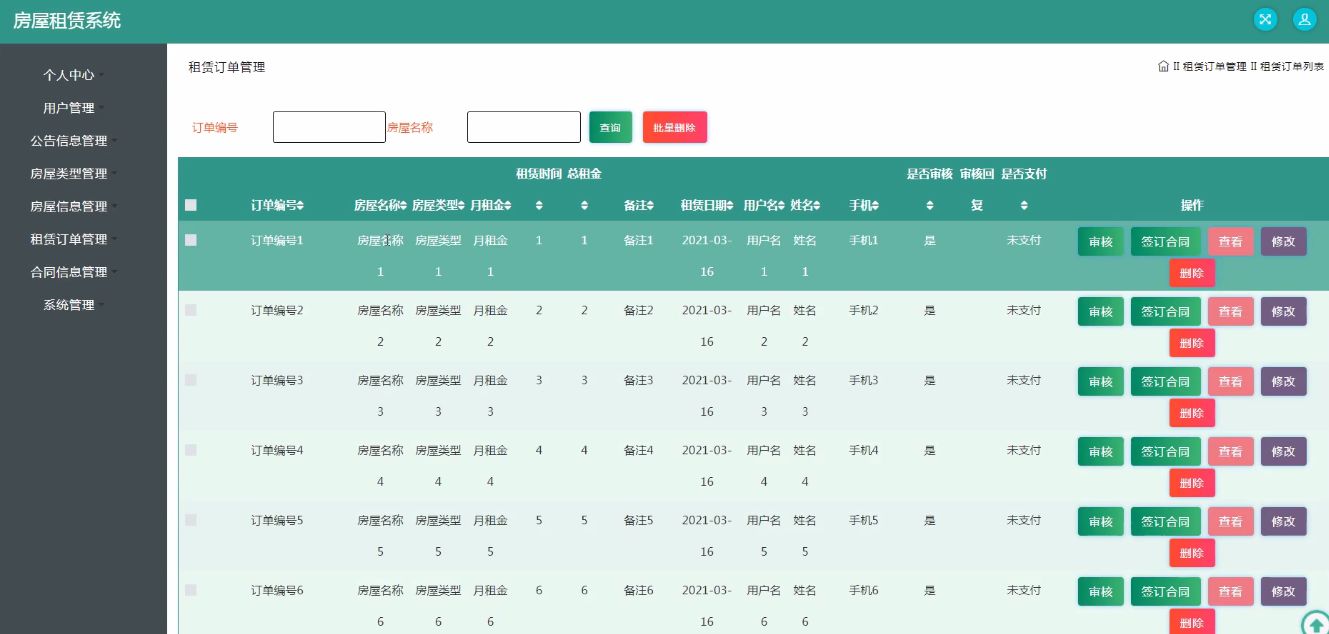Click 签订合同 for 订单编号1
This screenshot has width=1329, height=634.
[x=1166, y=241]
